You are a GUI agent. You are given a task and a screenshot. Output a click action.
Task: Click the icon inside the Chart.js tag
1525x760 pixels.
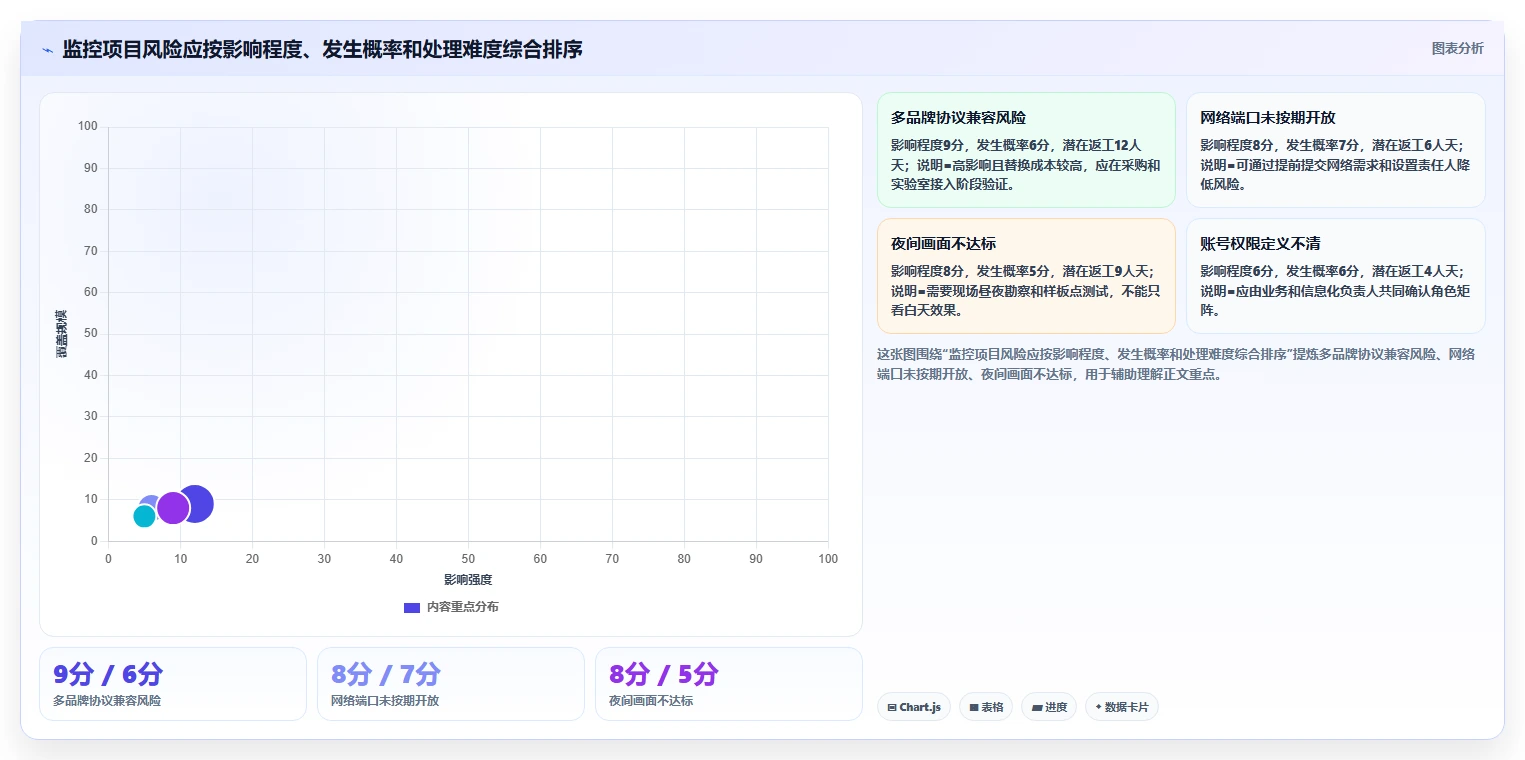pyautogui.click(x=892, y=708)
